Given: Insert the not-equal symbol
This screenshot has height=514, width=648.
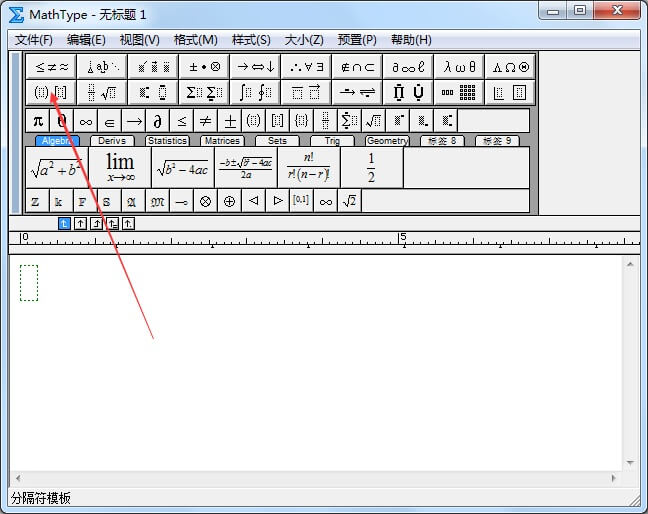Looking at the screenshot, I should 206,121.
